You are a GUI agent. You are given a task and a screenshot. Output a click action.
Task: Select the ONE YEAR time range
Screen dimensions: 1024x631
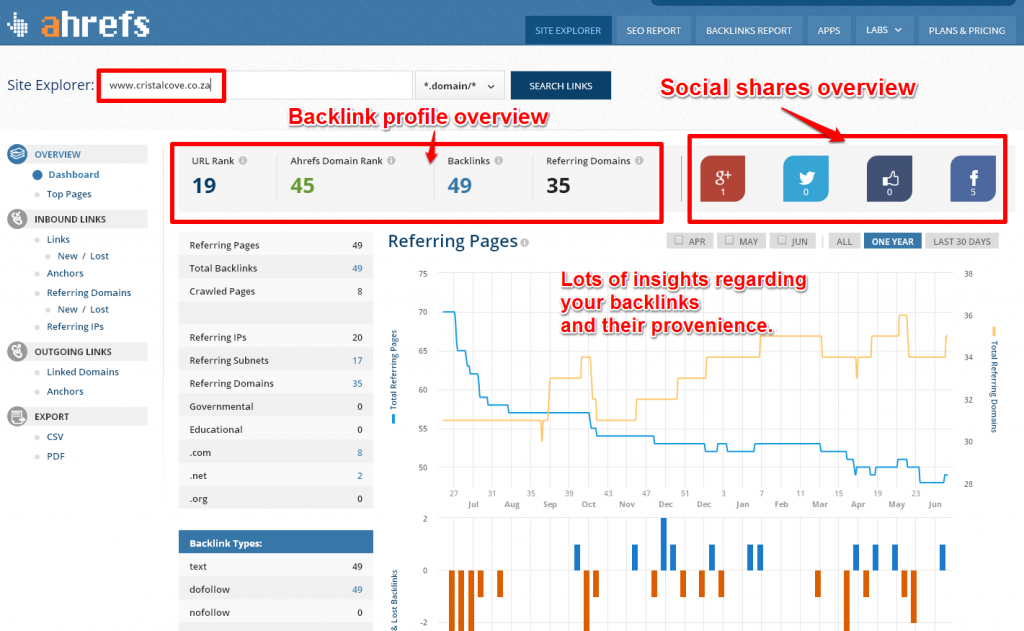[893, 241]
